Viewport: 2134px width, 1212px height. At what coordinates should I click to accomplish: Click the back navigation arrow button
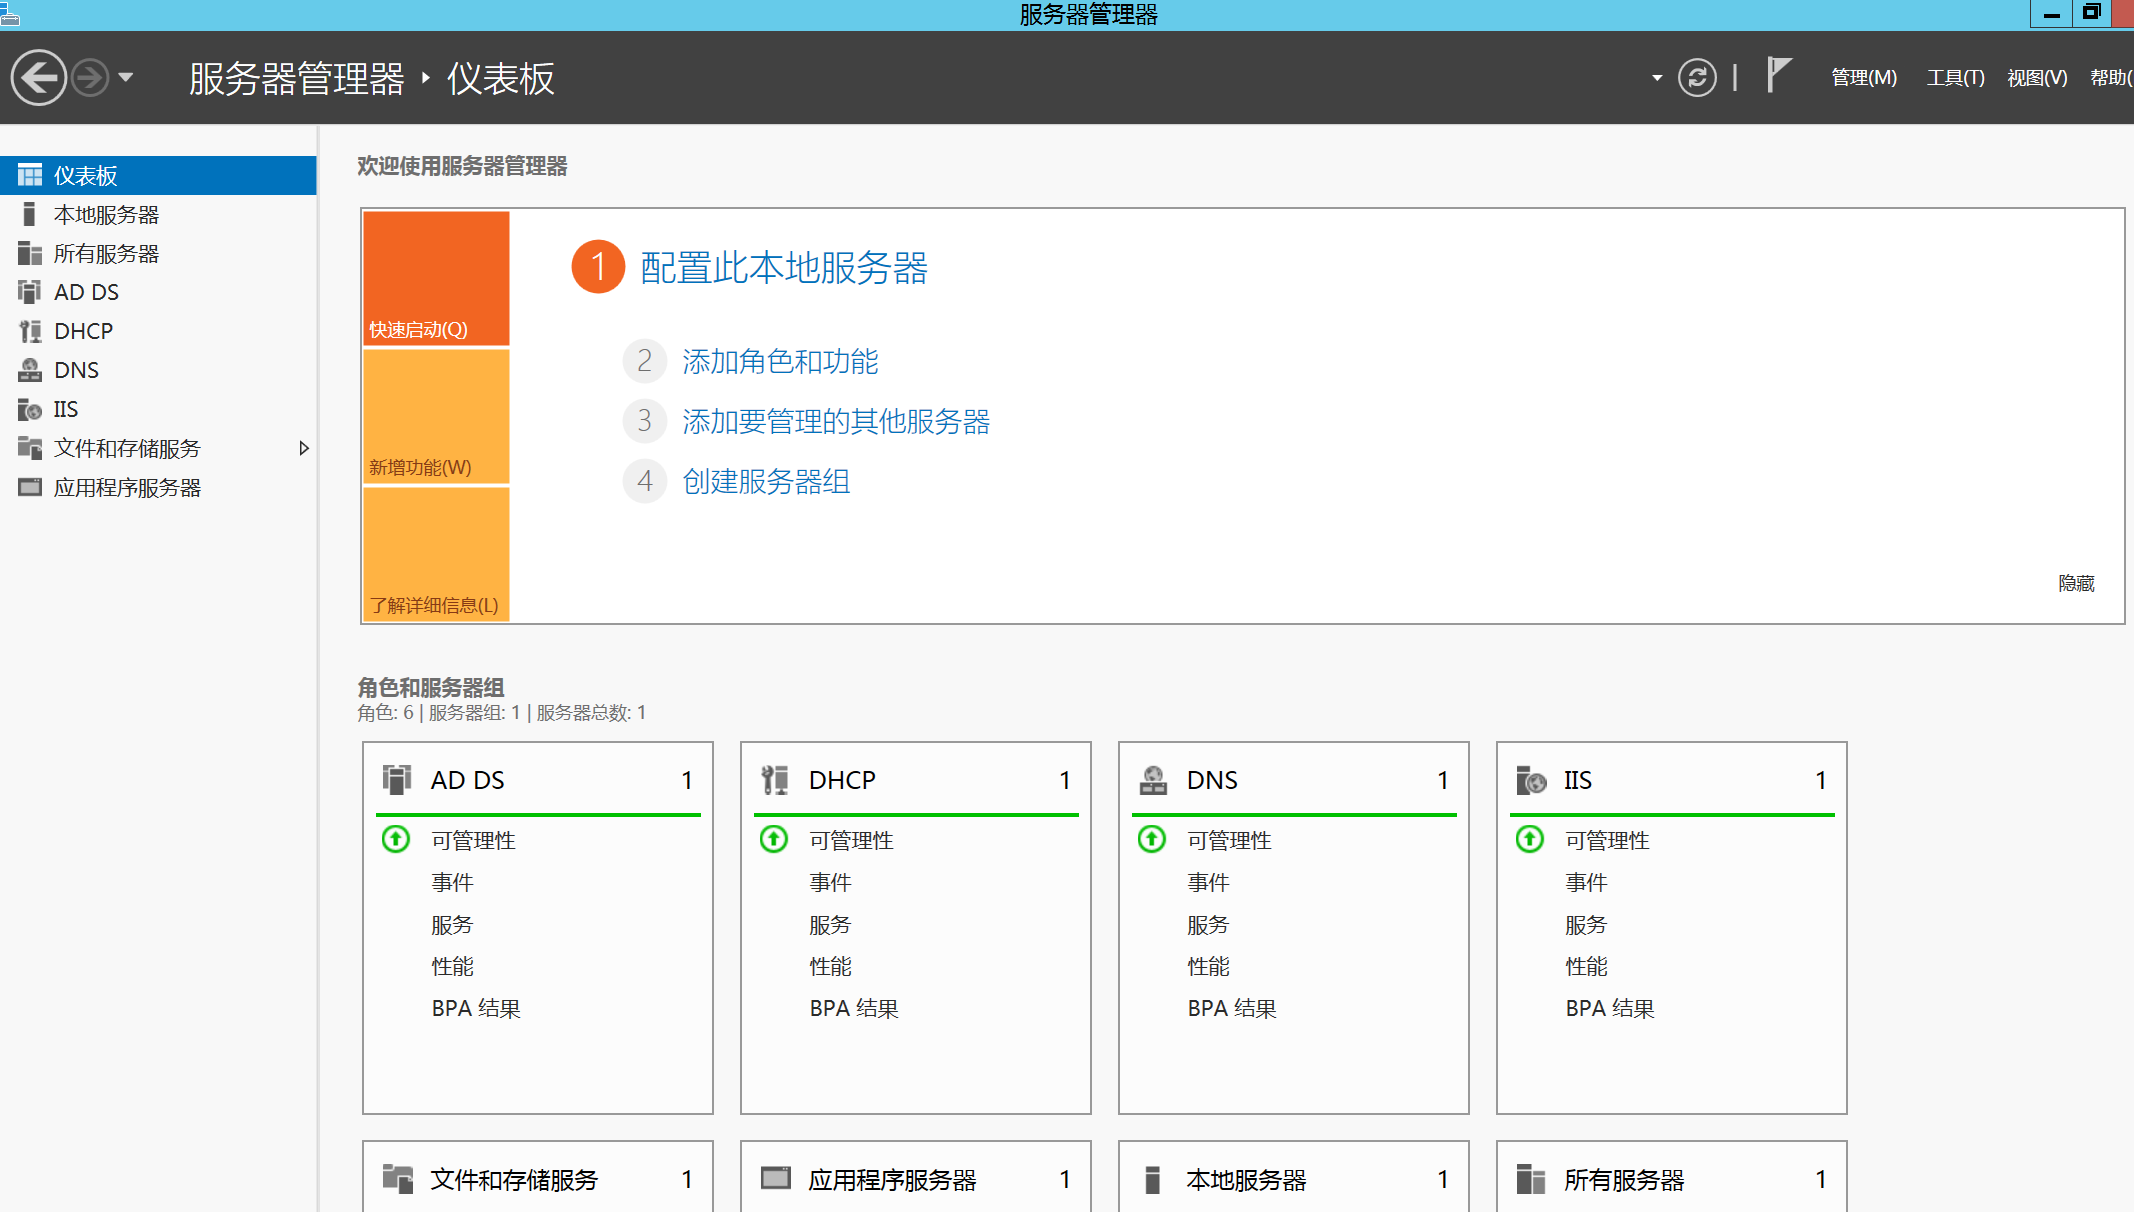pos(38,77)
